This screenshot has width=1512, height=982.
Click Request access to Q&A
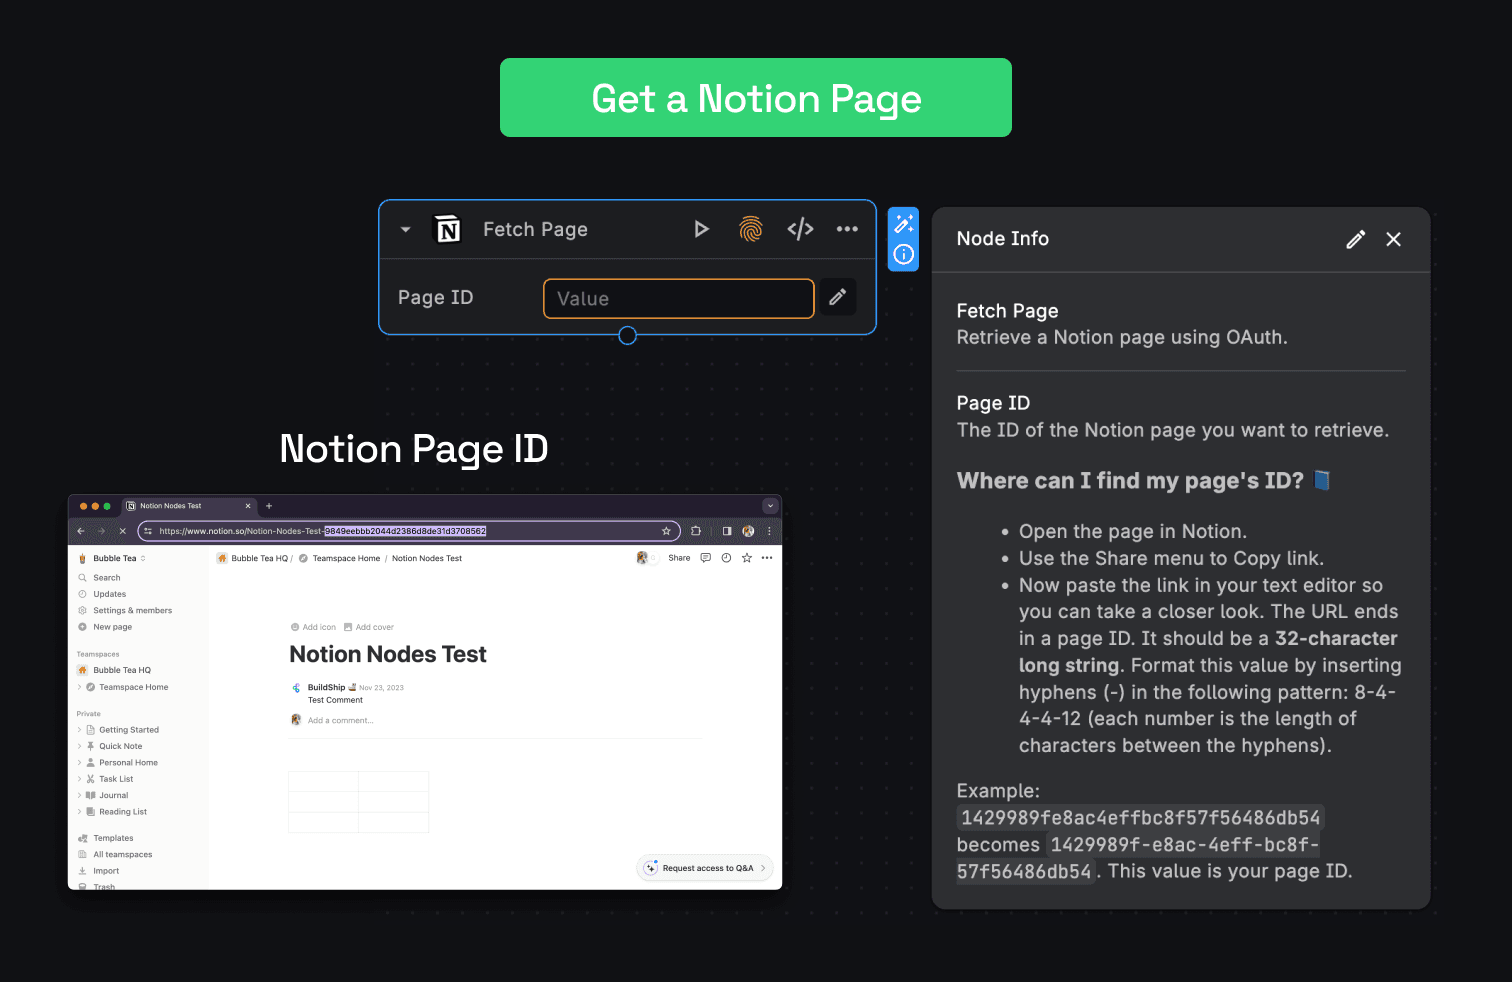tap(704, 868)
